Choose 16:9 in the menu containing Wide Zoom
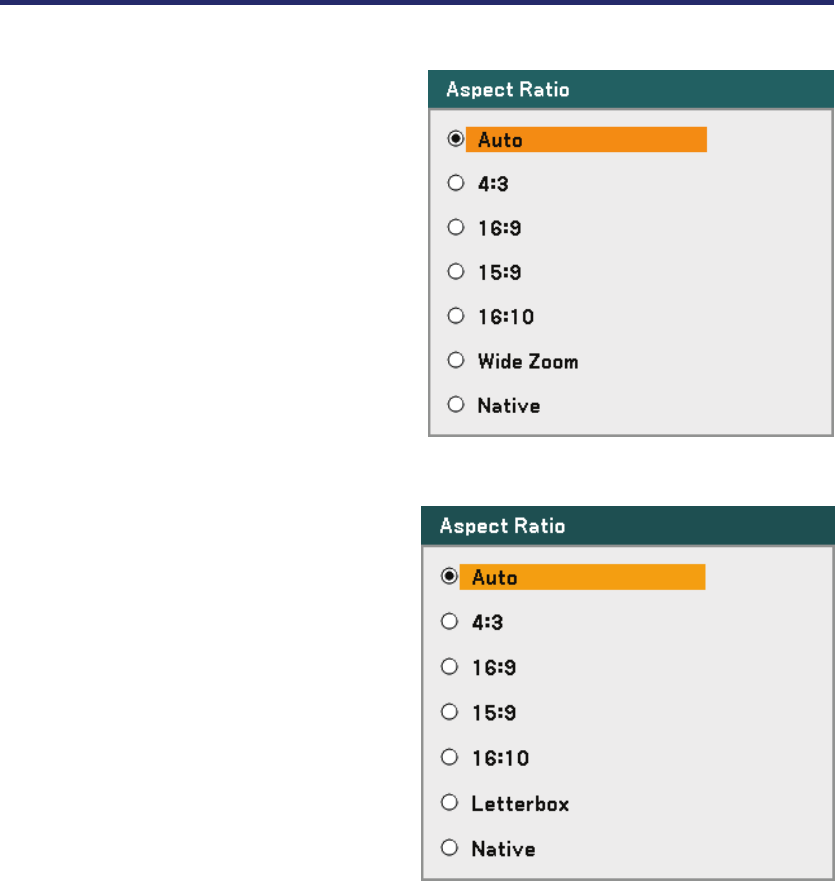The height and width of the screenshot is (881, 835). (x=456, y=227)
